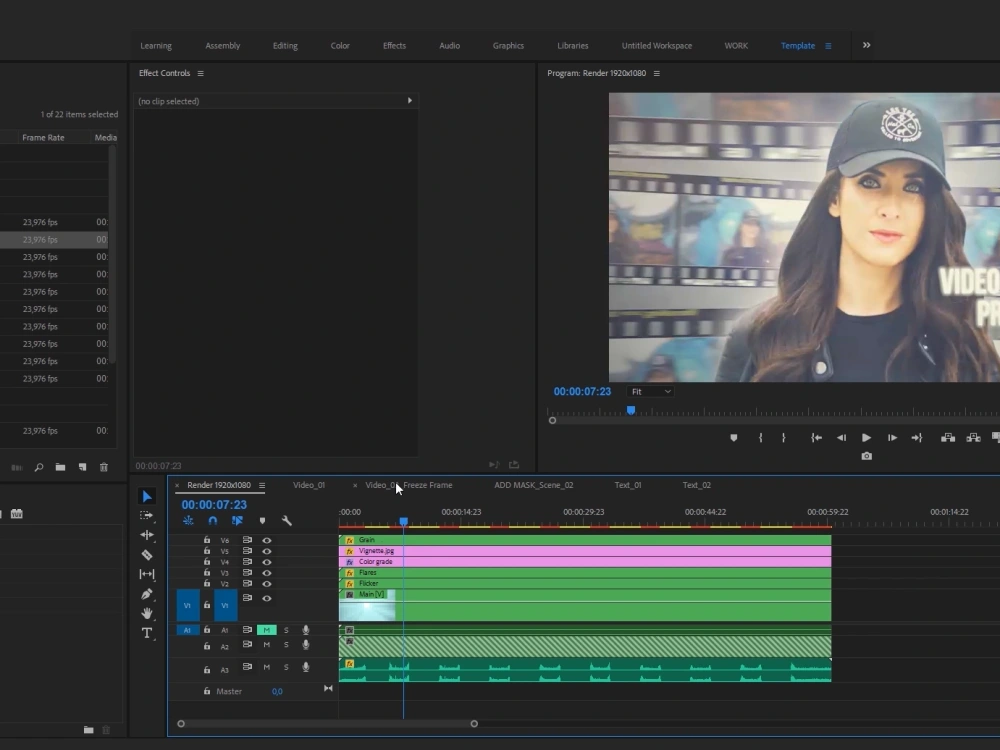Select the Ripple Edit tool

pos(147,535)
